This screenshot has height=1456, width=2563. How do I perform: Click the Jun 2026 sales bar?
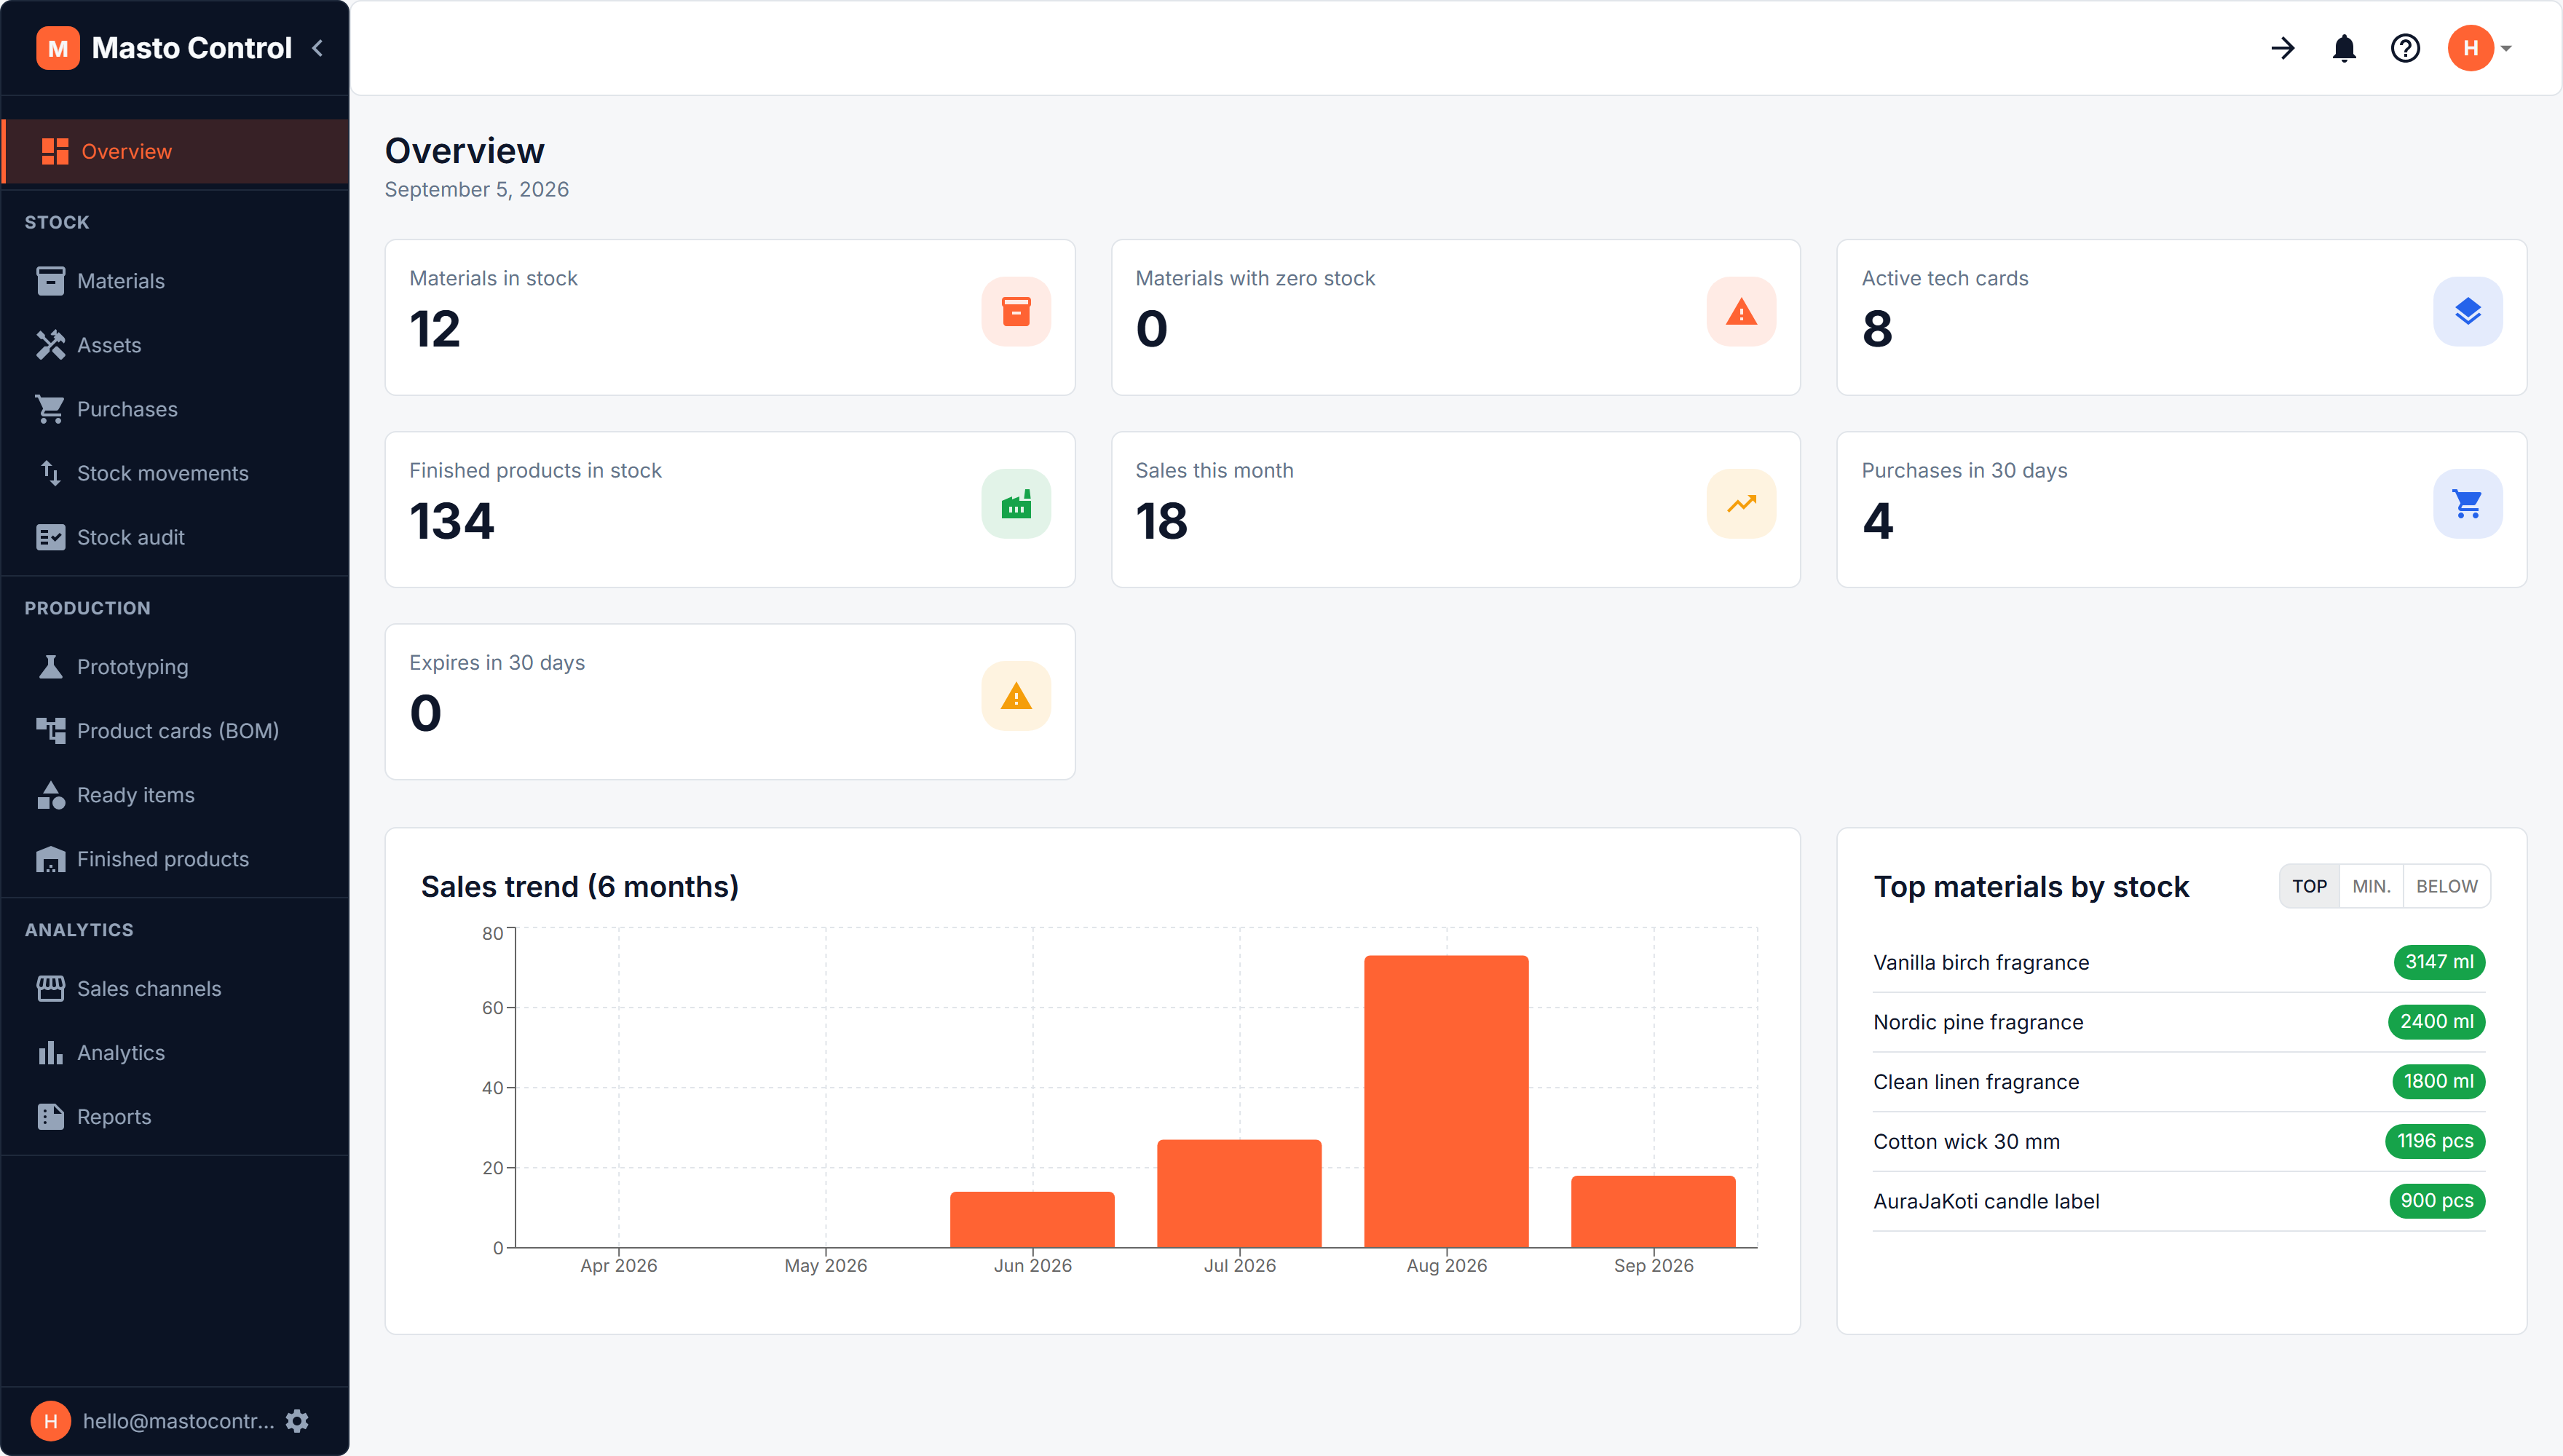coord(1032,1219)
